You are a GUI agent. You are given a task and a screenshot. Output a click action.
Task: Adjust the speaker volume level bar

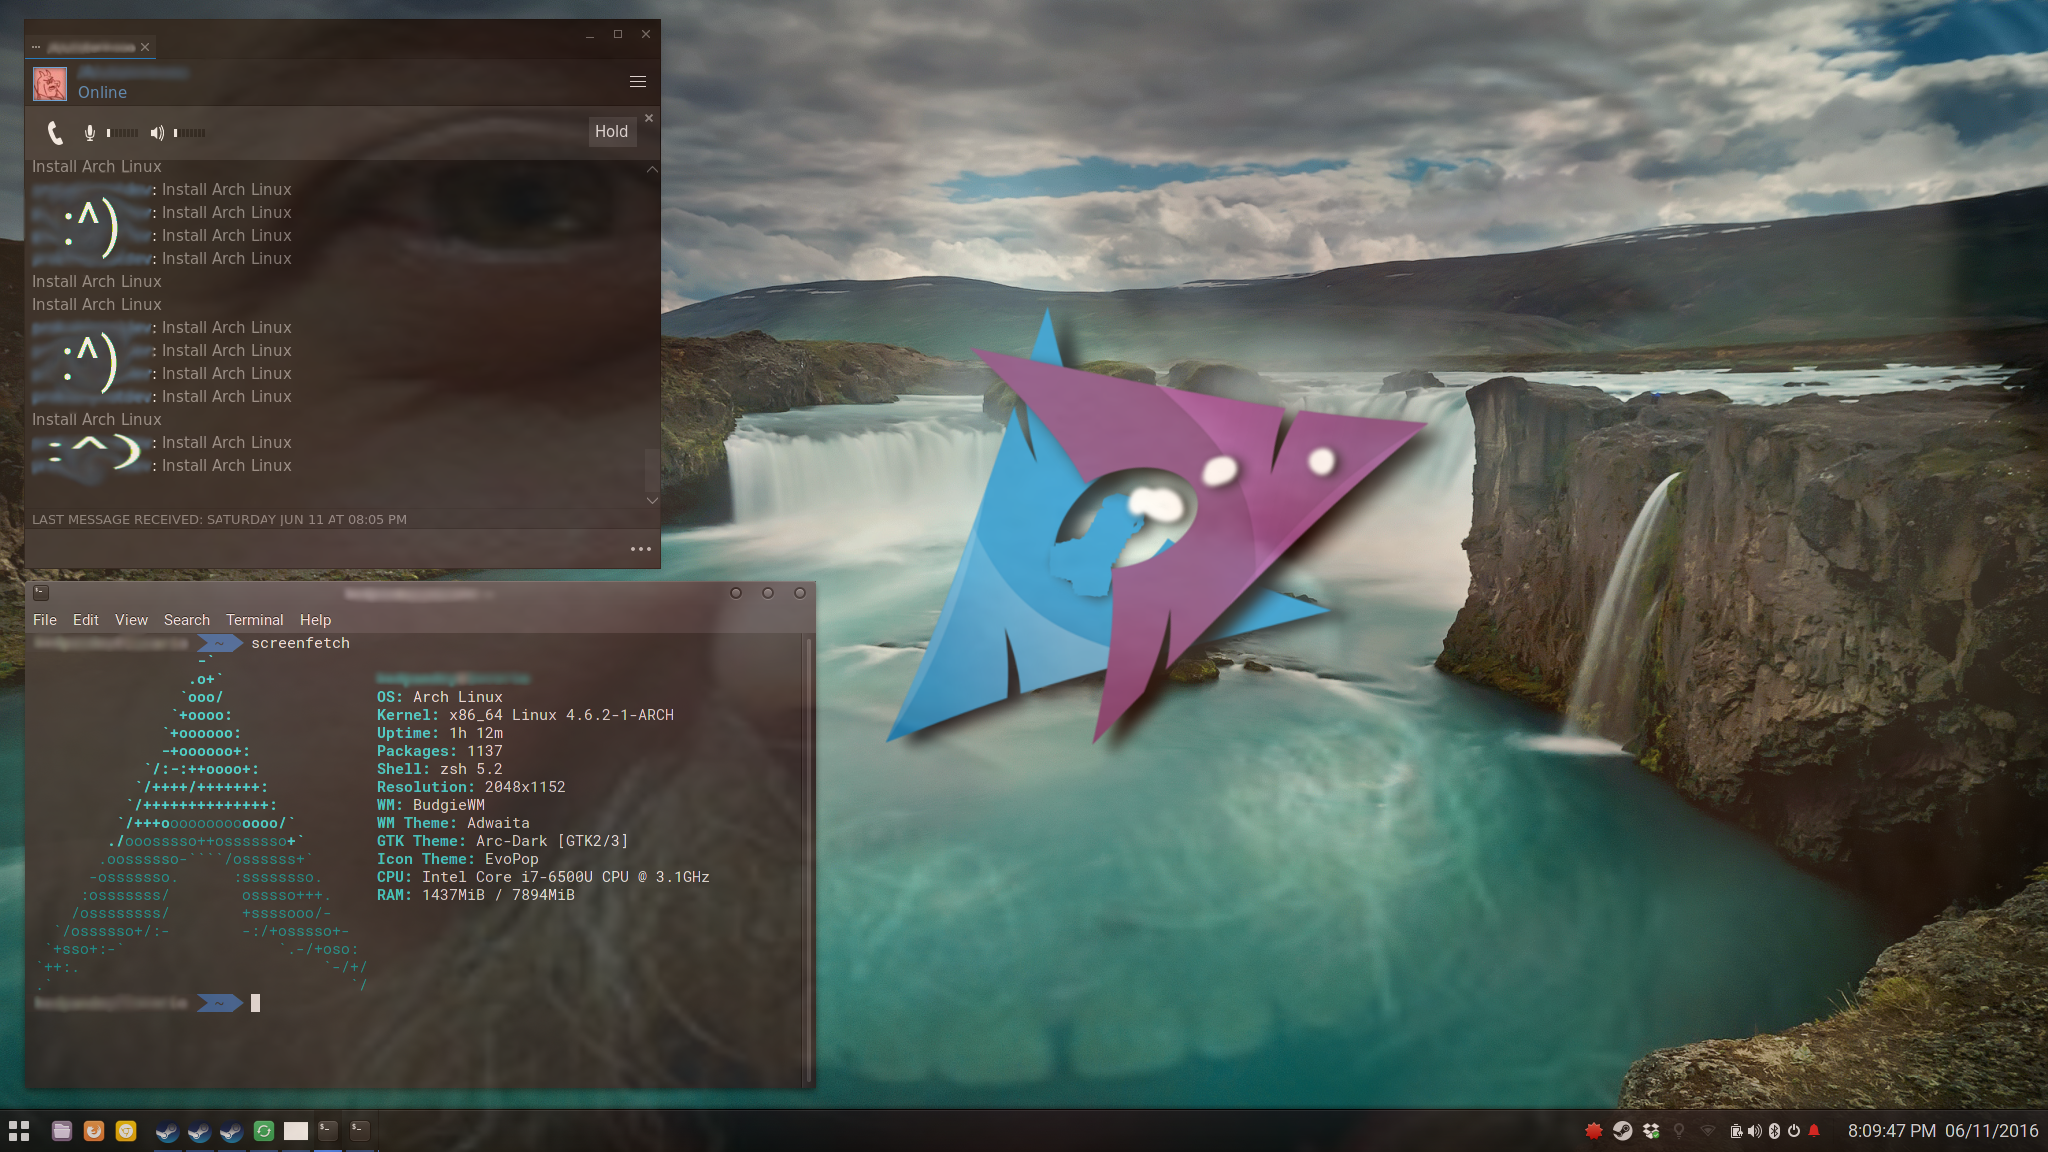[x=190, y=133]
